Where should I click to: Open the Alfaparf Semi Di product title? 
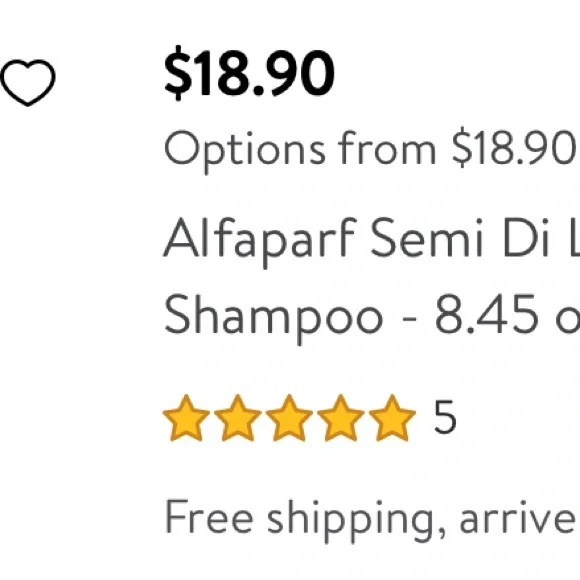pyautogui.click(x=371, y=238)
